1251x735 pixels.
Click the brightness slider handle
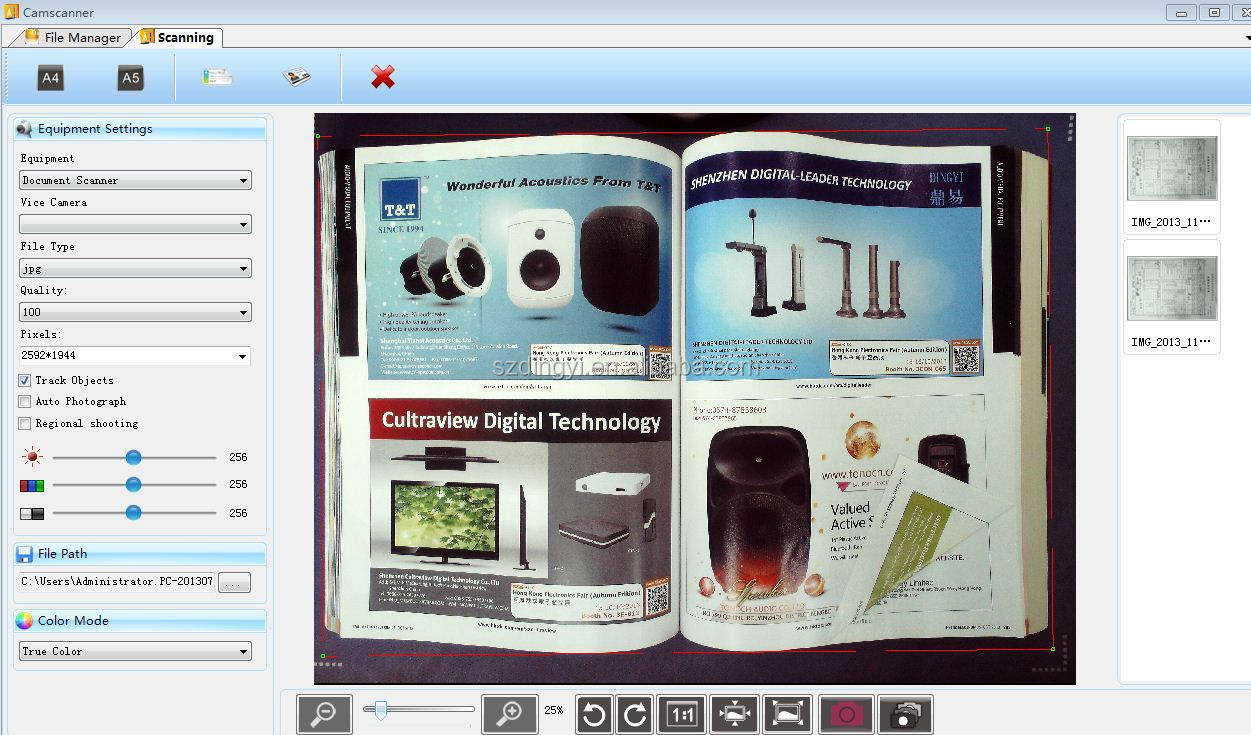(x=133, y=457)
